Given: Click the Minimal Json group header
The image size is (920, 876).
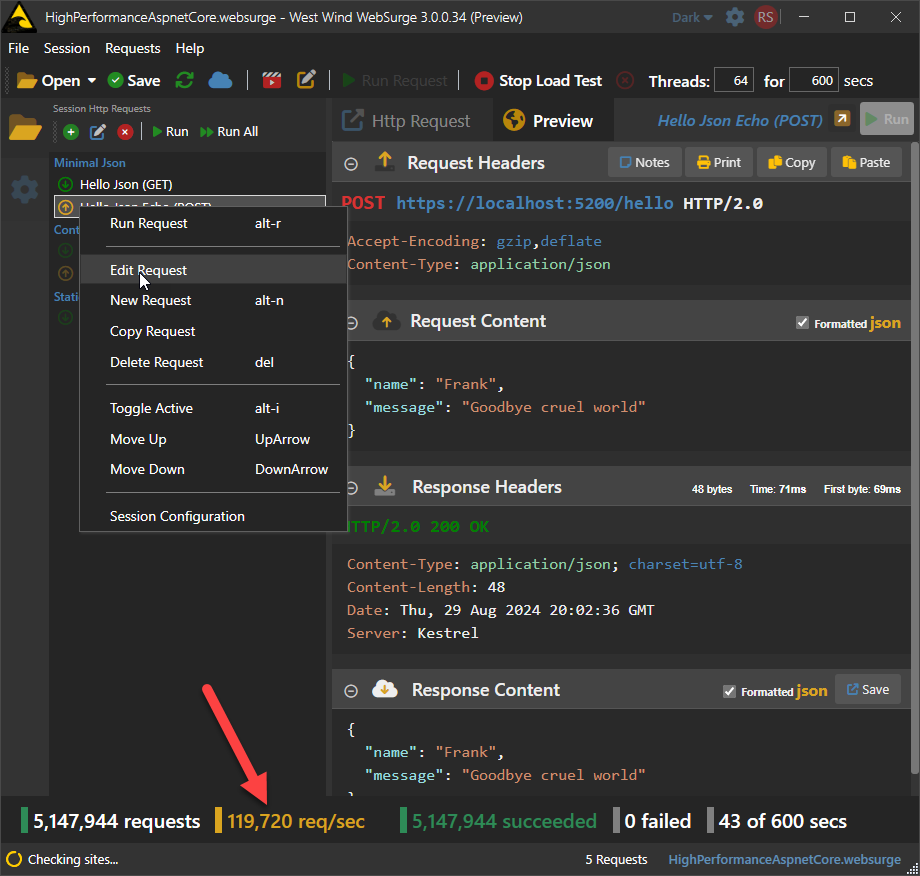Looking at the screenshot, I should pos(90,163).
